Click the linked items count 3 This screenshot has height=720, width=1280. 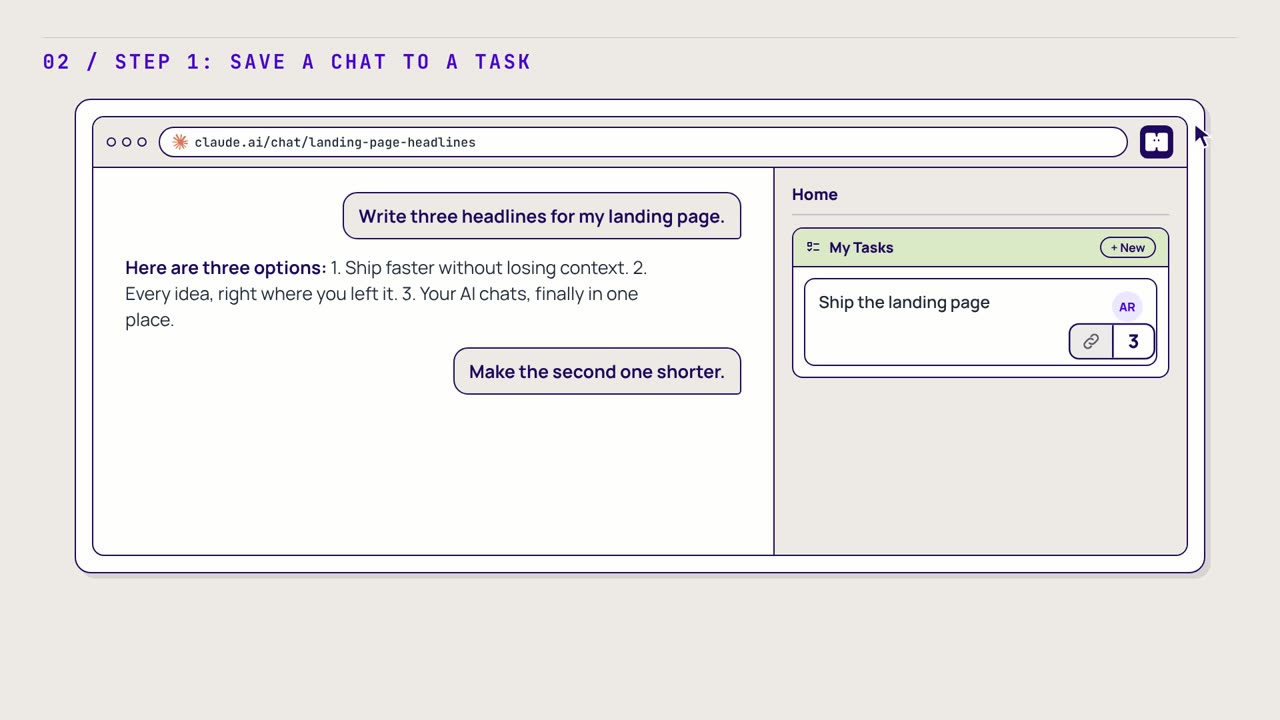(1133, 342)
